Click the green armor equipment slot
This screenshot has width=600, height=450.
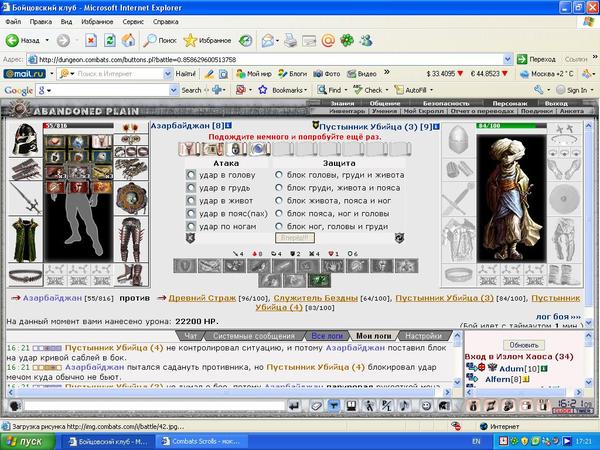tap(25, 240)
